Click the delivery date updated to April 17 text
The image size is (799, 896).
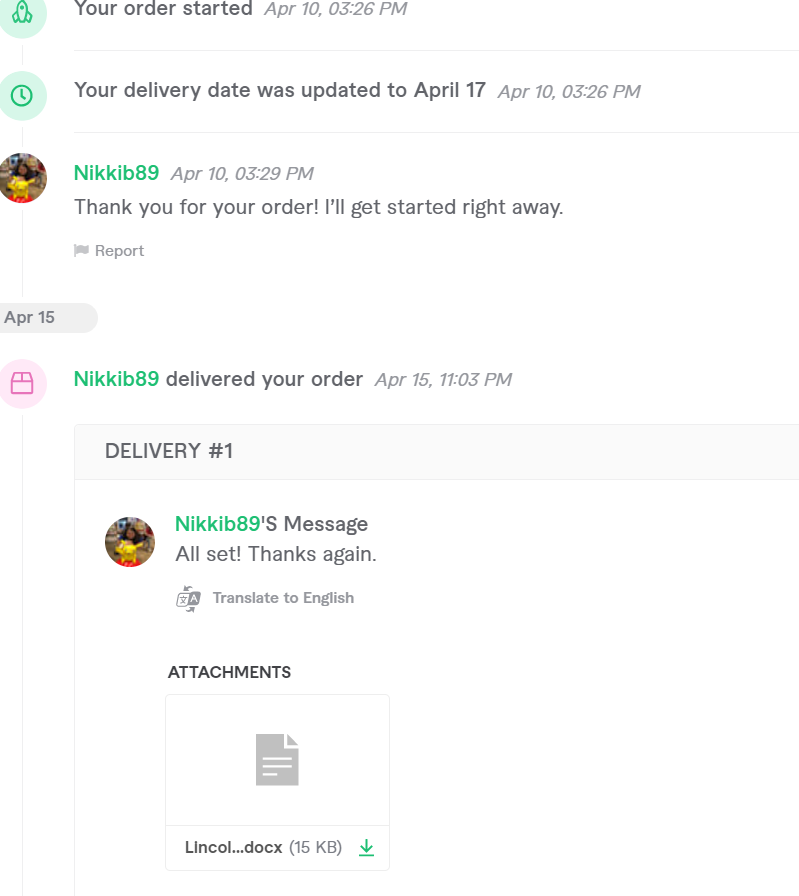[280, 90]
